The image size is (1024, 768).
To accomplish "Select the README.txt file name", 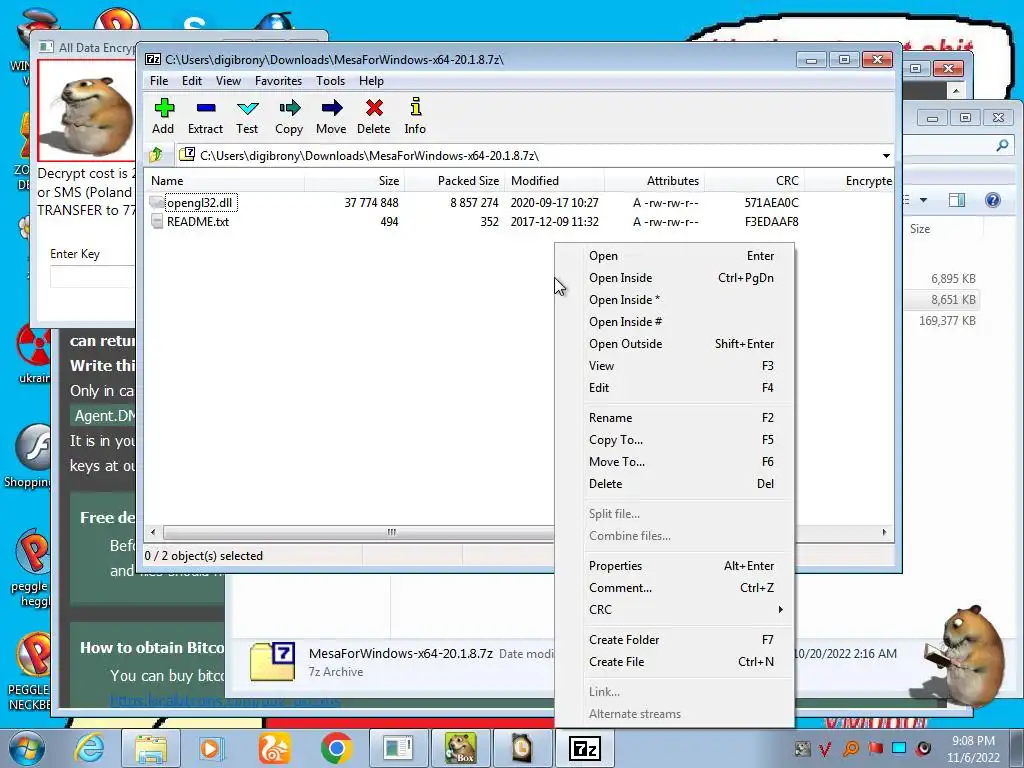I will coord(198,221).
